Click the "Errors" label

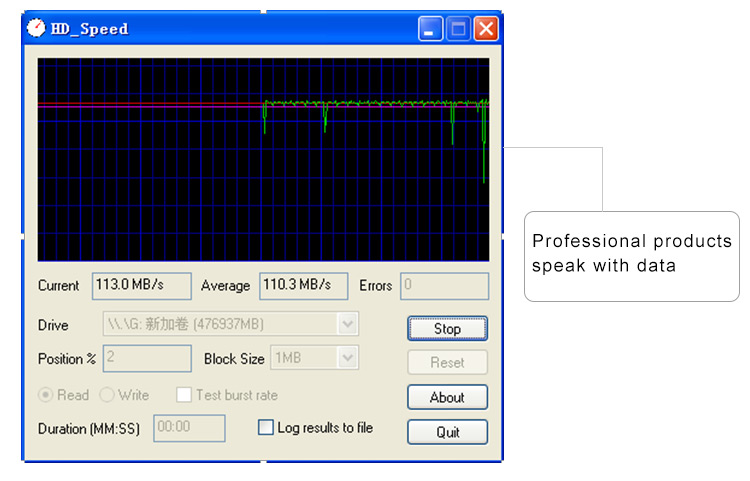click(x=375, y=285)
